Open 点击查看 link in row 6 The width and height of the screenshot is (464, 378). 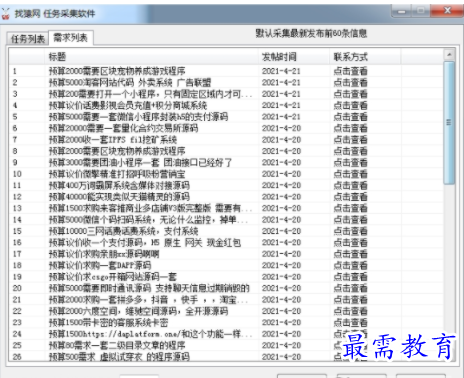(x=350, y=128)
